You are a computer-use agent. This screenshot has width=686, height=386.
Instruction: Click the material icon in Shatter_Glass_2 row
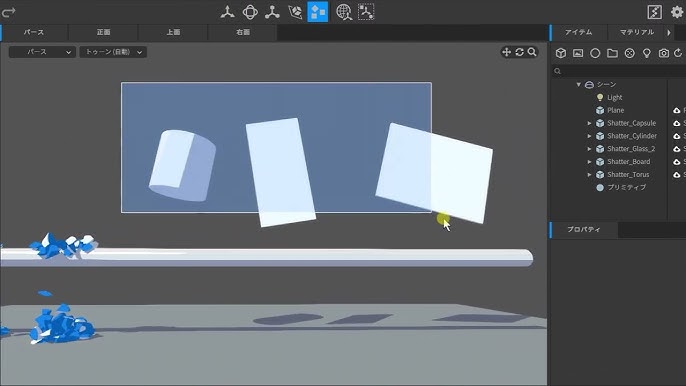coord(677,149)
